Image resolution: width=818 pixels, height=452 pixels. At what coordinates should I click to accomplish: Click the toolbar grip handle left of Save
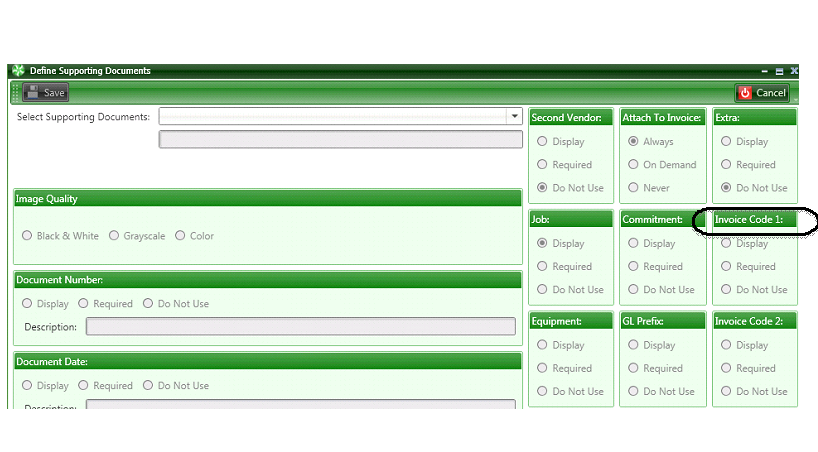click(x=15, y=93)
